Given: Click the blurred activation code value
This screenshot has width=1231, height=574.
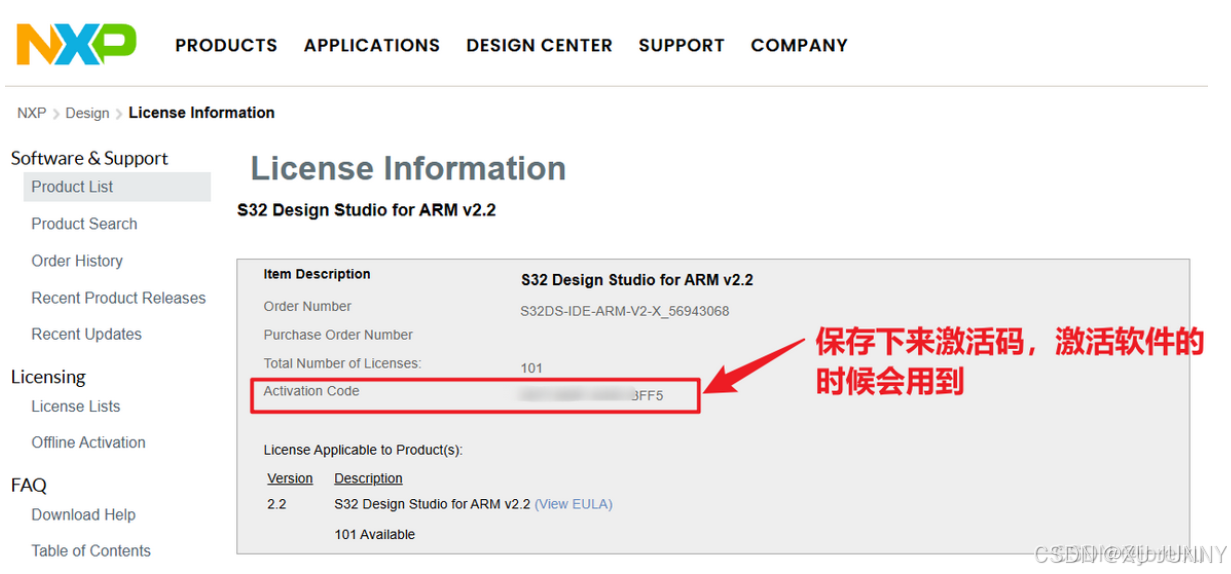Looking at the screenshot, I should pos(591,396).
